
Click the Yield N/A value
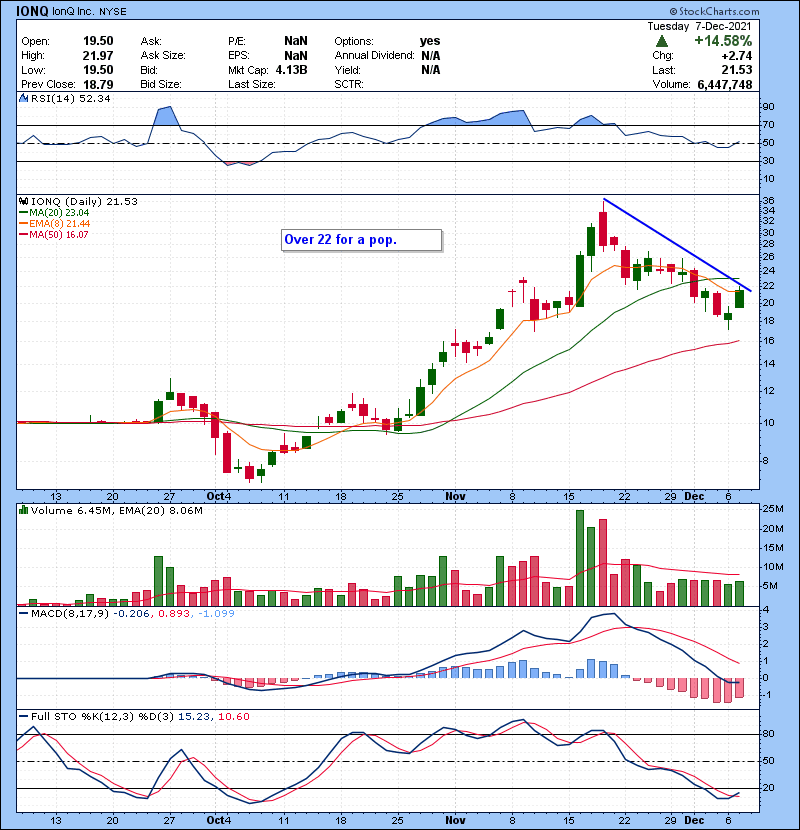pyautogui.click(x=430, y=70)
